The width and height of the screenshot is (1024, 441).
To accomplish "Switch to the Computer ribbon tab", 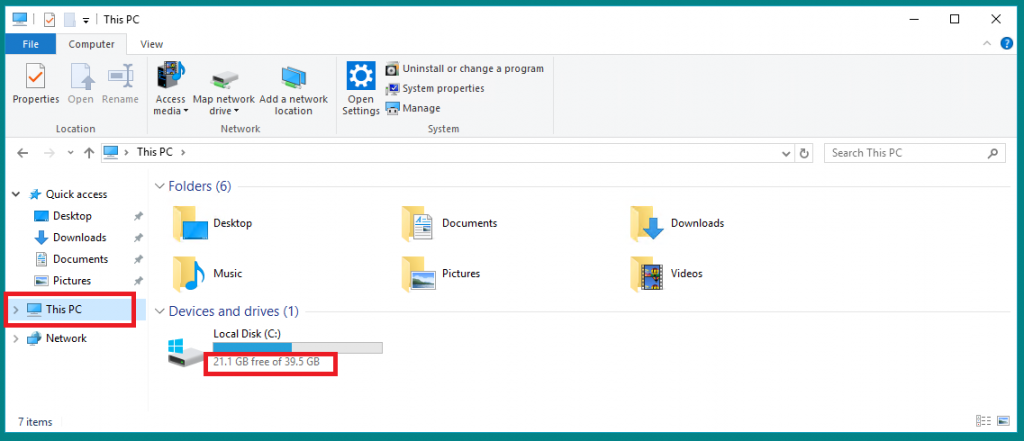I will [x=91, y=44].
